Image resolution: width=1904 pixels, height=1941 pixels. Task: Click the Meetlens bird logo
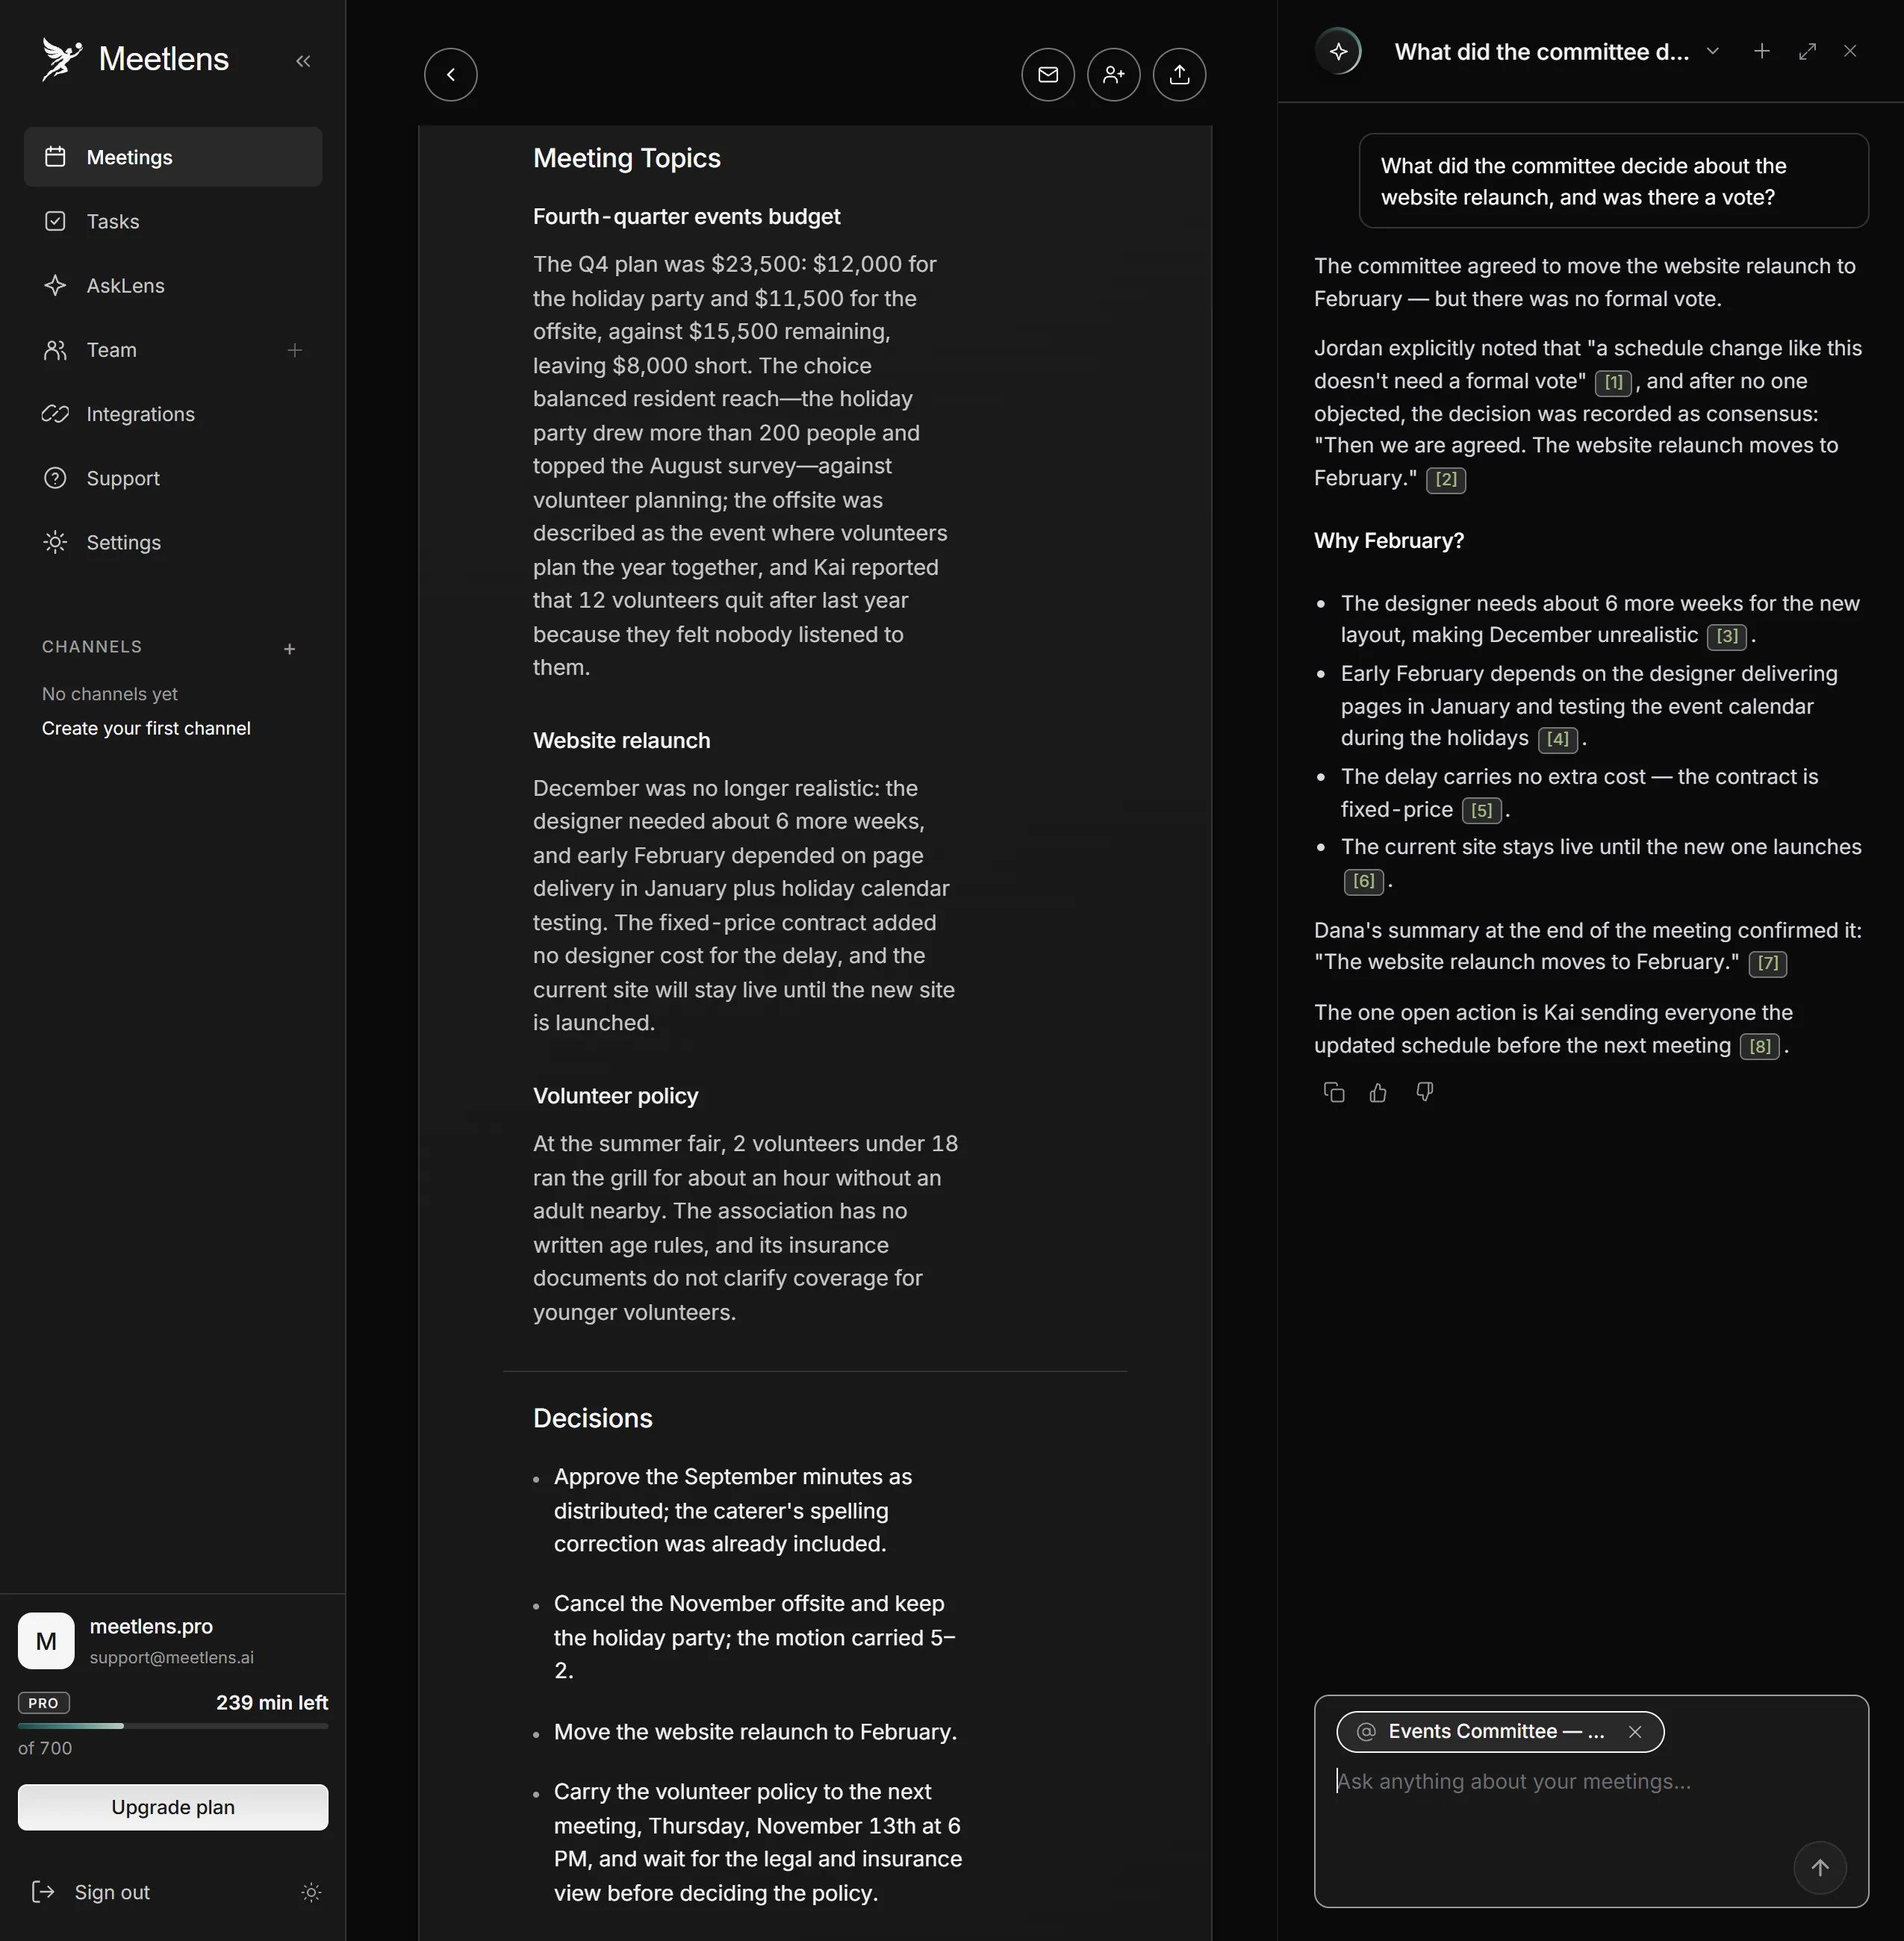[x=62, y=59]
